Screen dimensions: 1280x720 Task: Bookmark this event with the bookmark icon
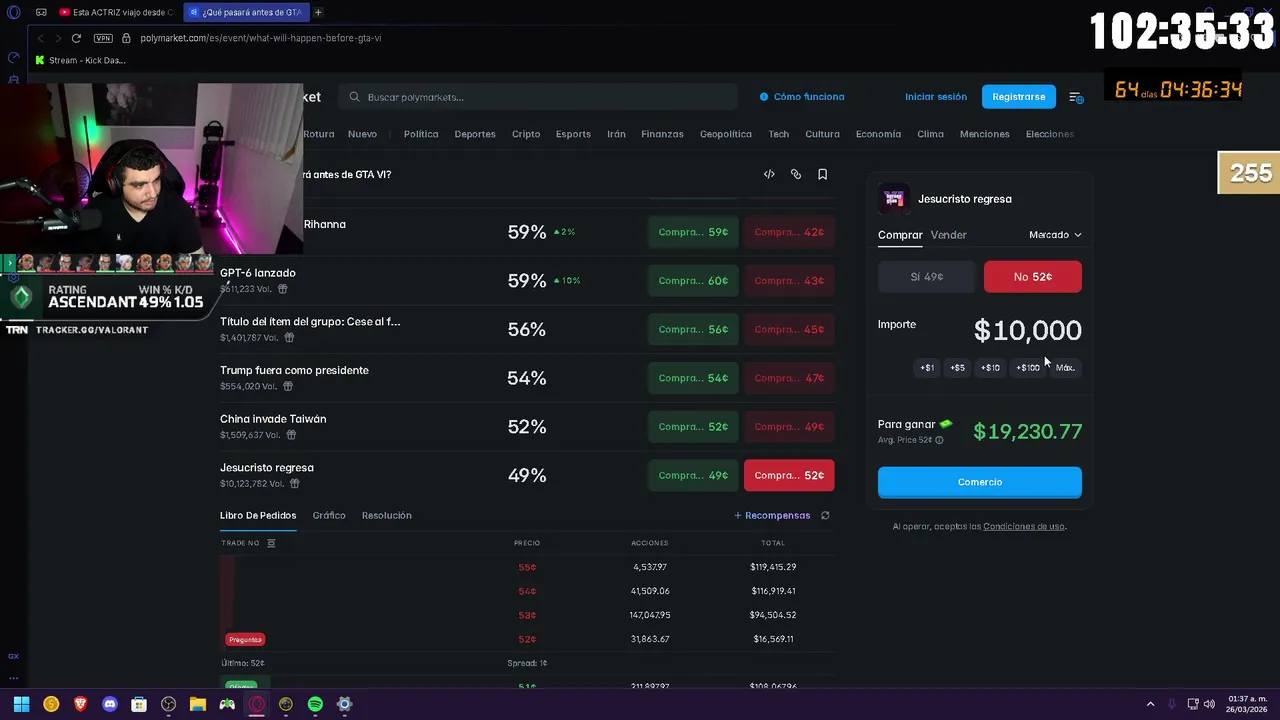coord(823,174)
